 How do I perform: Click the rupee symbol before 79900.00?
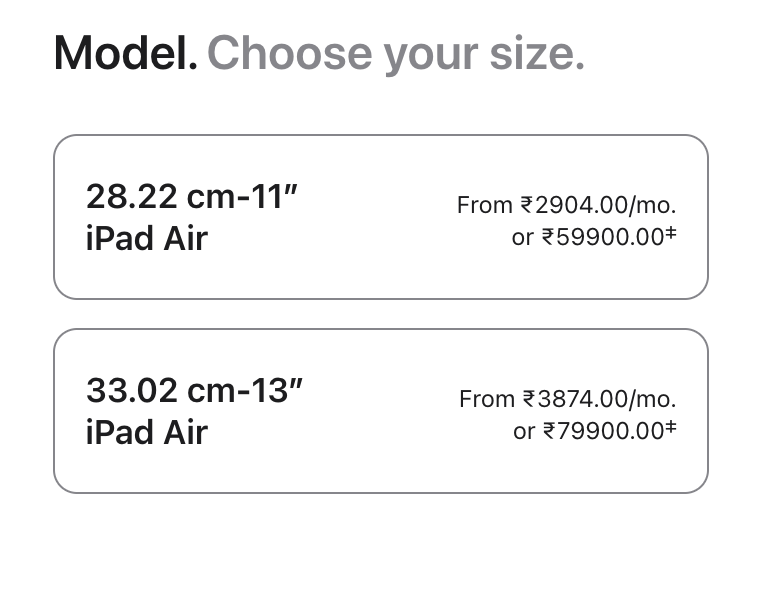[550, 432]
